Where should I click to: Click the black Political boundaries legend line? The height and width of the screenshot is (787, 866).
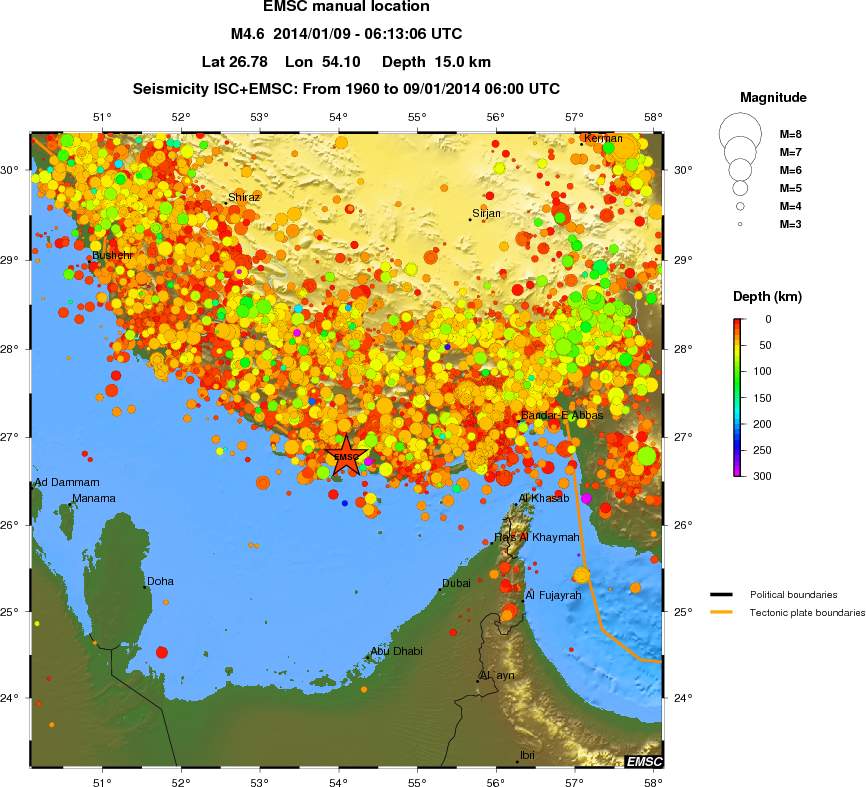point(721,595)
